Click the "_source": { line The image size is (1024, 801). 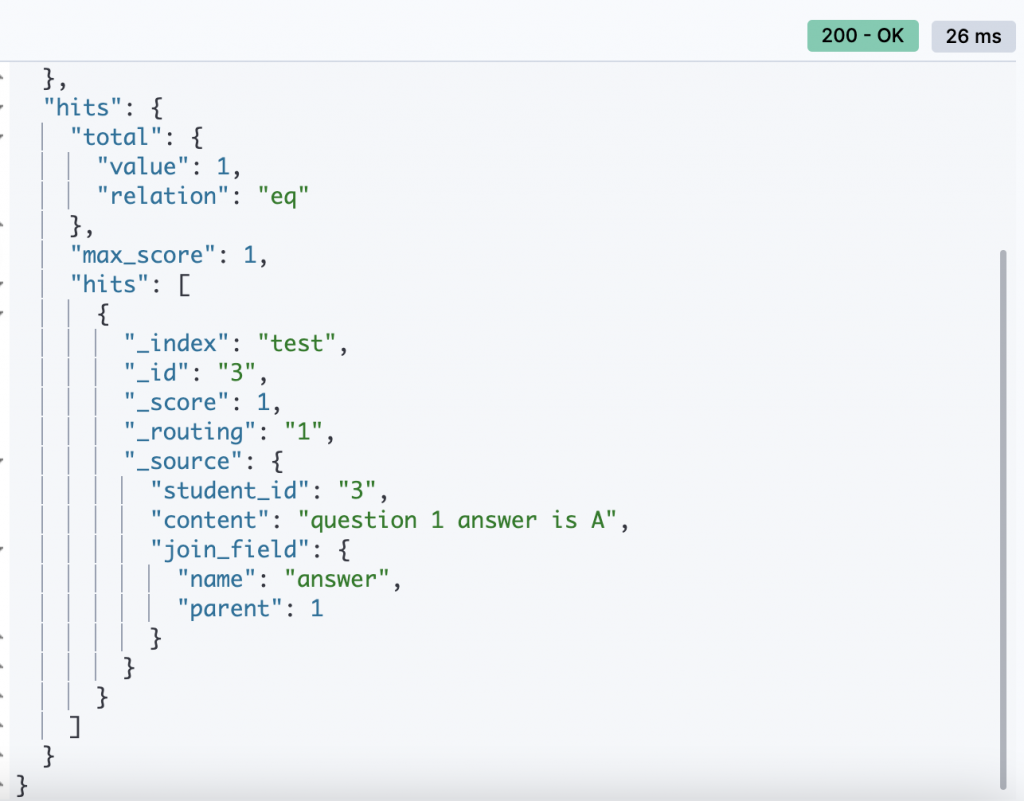(x=203, y=461)
